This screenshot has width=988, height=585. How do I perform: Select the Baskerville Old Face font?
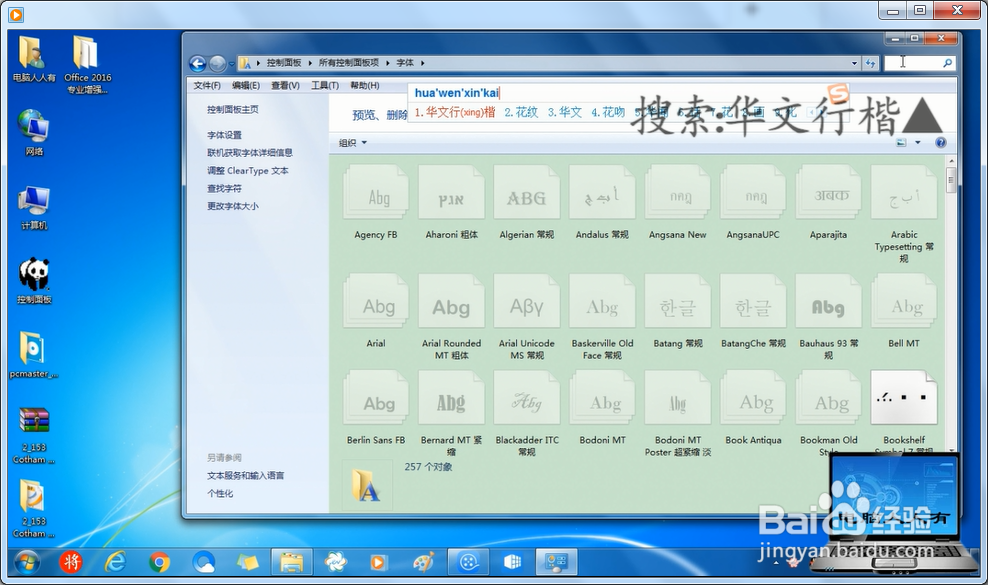point(602,301)
